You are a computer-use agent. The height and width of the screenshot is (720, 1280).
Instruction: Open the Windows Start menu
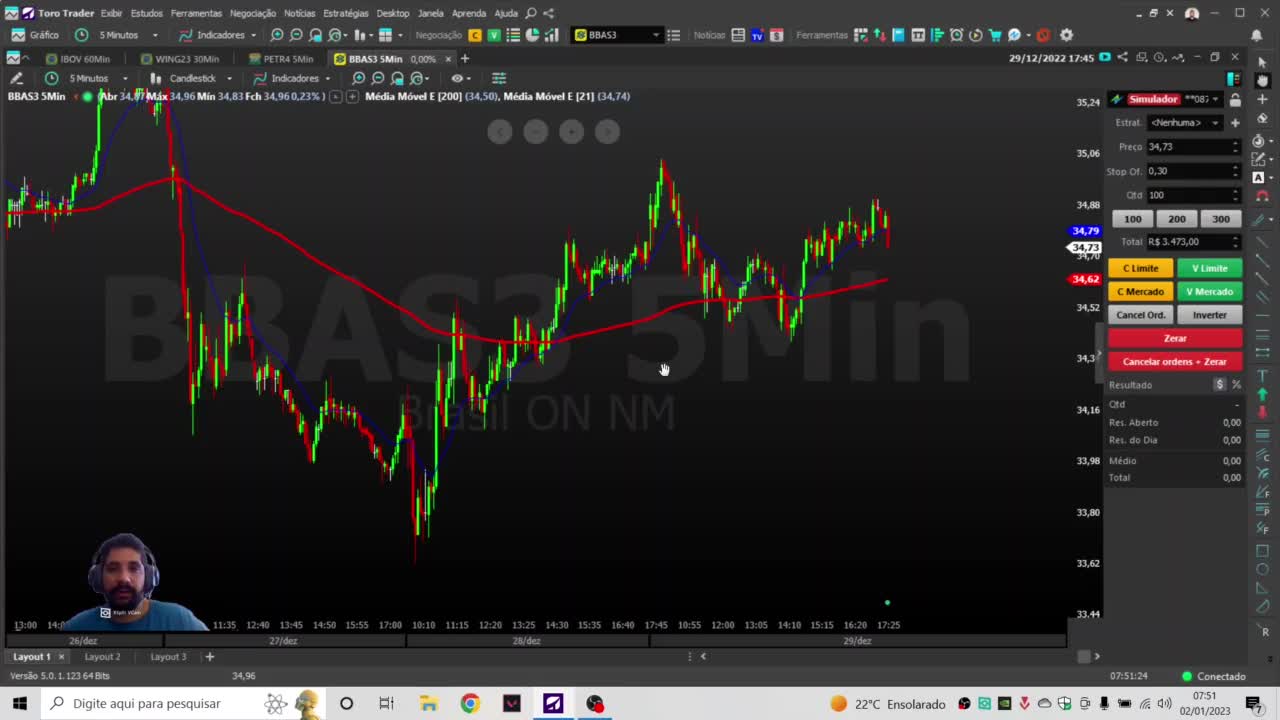20,704
